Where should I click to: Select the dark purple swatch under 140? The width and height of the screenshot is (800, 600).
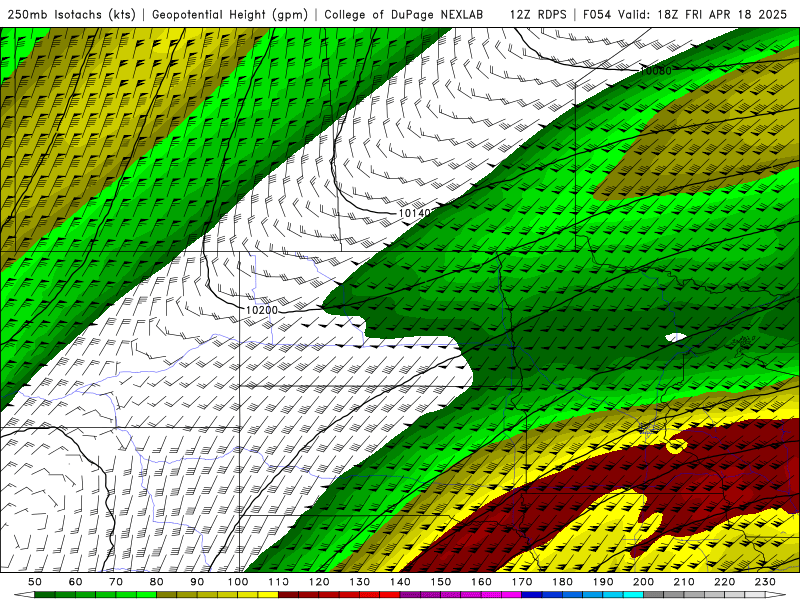tap(410, 595)
